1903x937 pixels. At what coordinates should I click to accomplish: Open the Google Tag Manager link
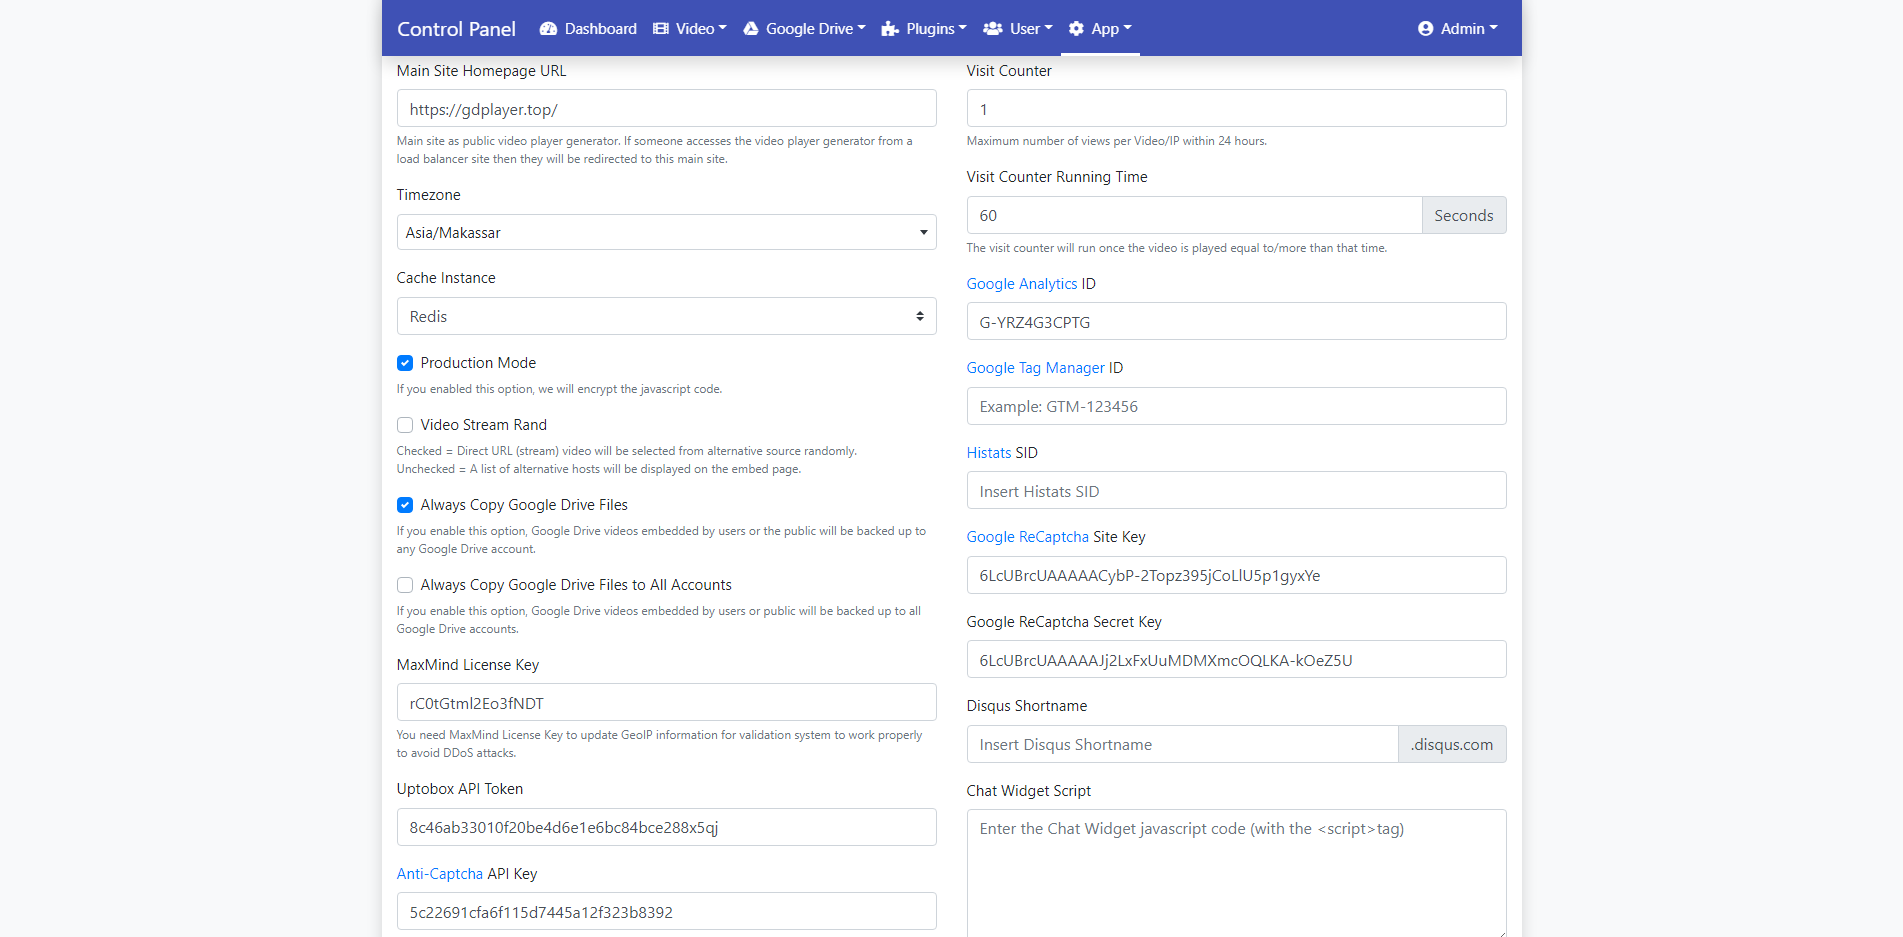1036,368
